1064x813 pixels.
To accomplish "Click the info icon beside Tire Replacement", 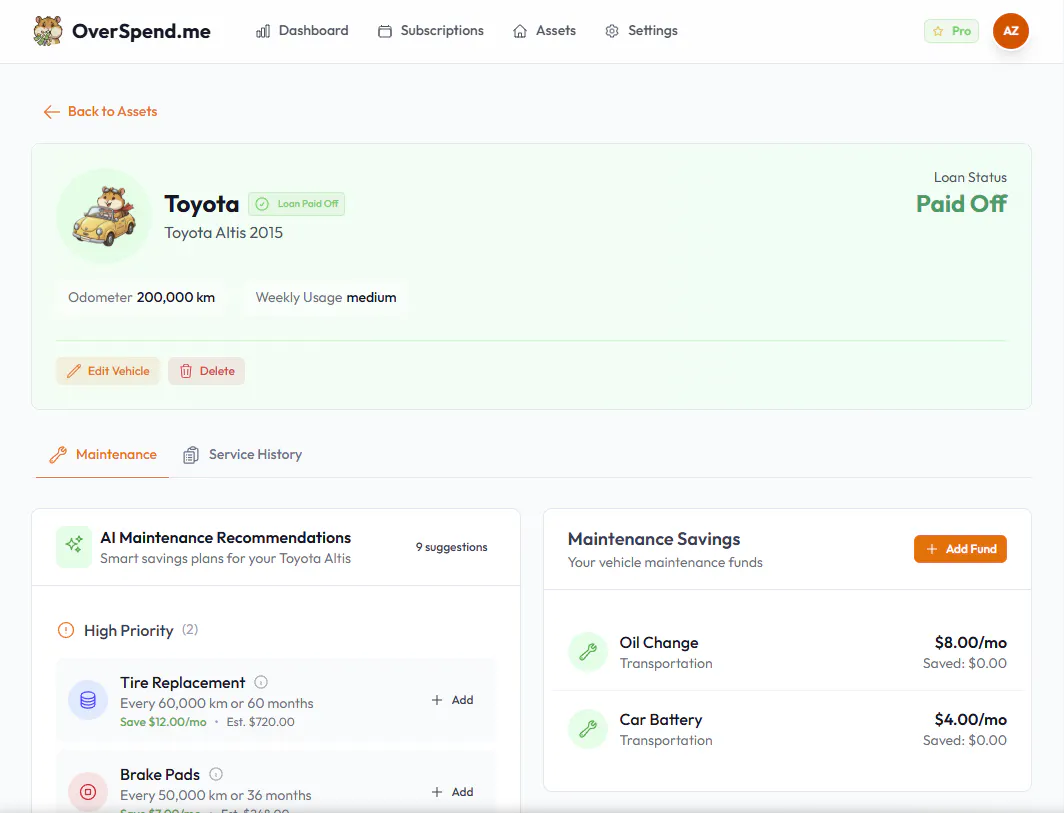I will [261, 682].
